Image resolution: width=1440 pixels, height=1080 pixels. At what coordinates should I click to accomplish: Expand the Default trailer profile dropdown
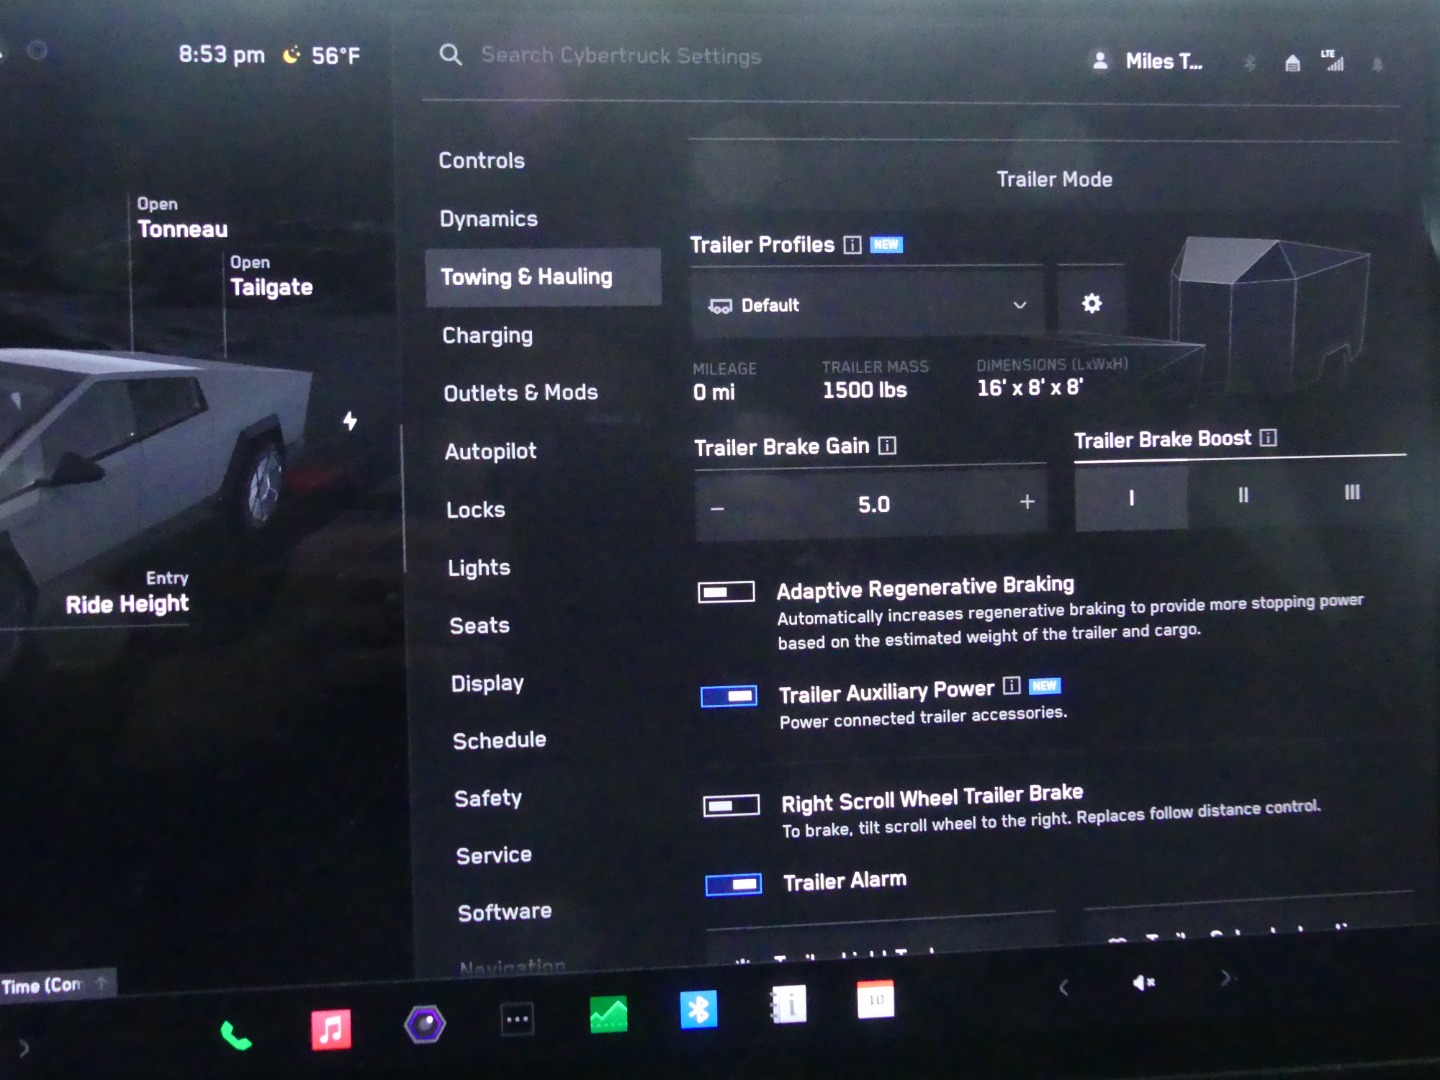point(866,305)
